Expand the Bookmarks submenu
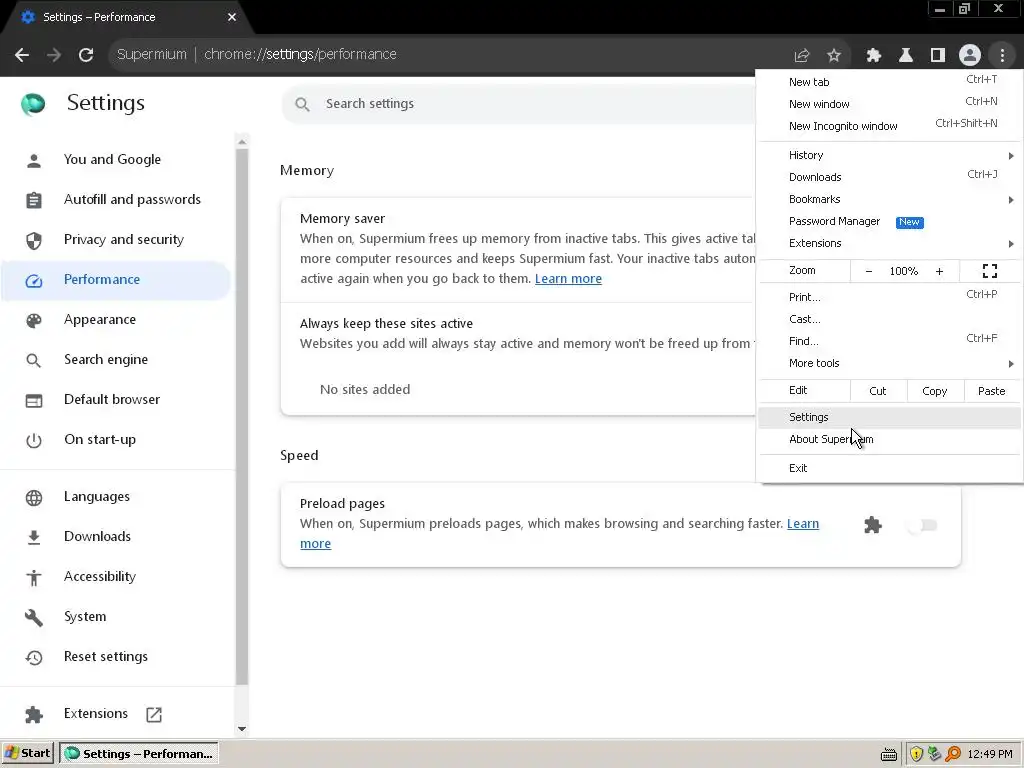1024x768 pixels. 889,199
